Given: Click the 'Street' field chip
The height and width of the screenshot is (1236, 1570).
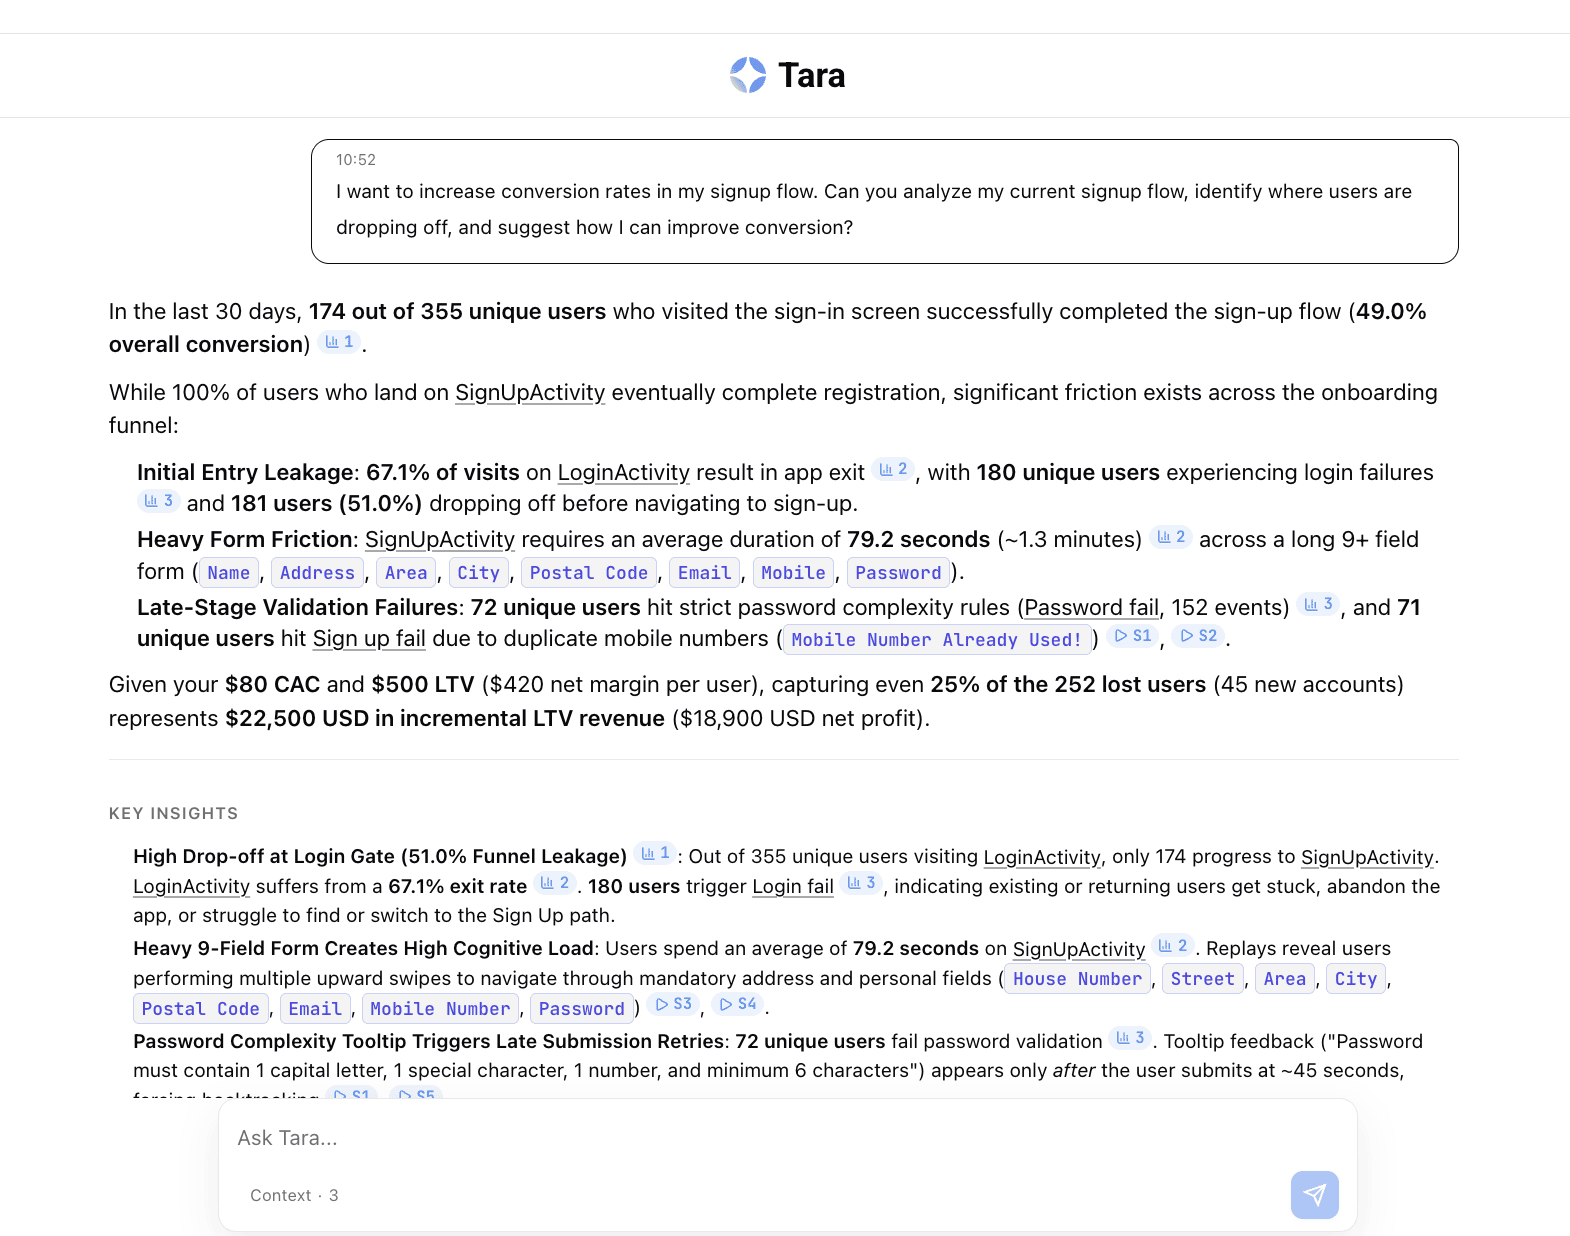Looking at the screenshot, I should (x=1203, y=979).
